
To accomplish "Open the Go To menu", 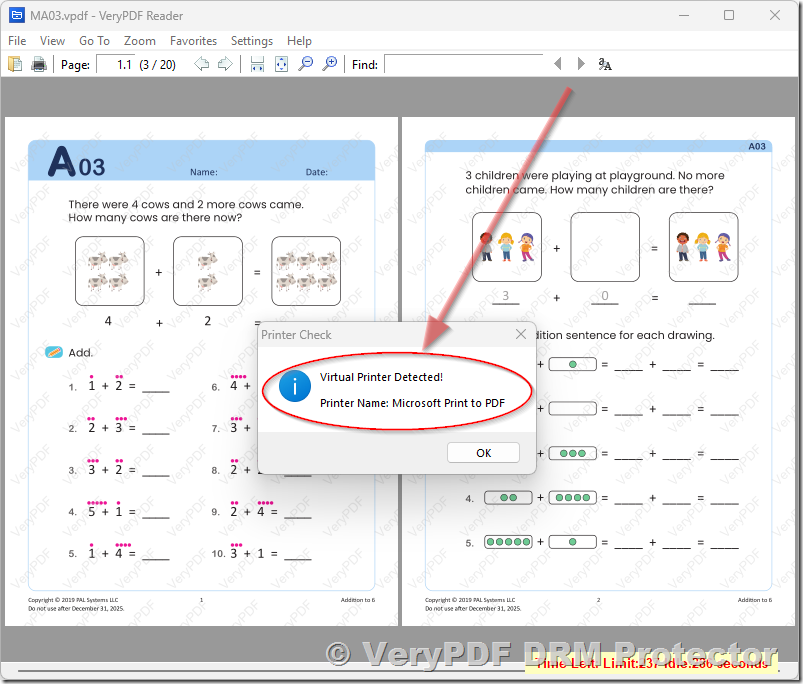I will tap(94, 40).
